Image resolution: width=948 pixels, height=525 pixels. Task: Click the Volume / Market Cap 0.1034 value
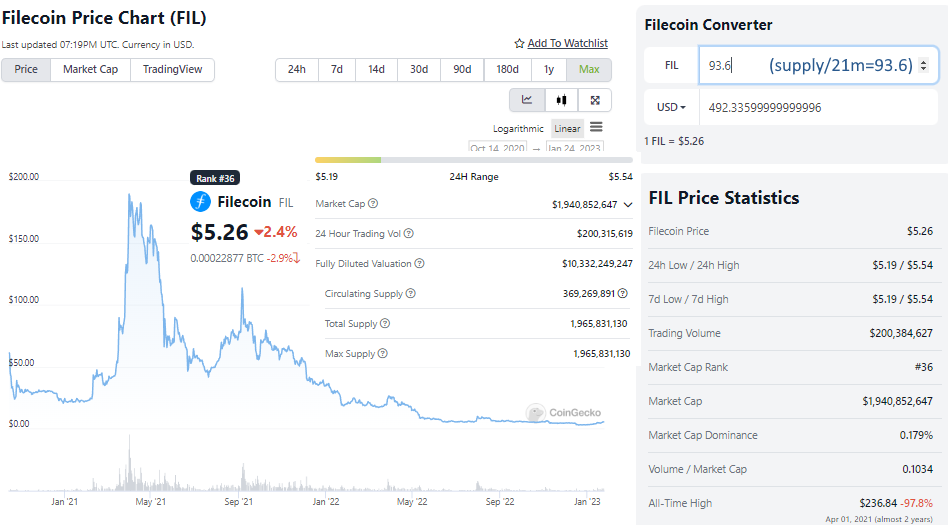coord(917,469)
